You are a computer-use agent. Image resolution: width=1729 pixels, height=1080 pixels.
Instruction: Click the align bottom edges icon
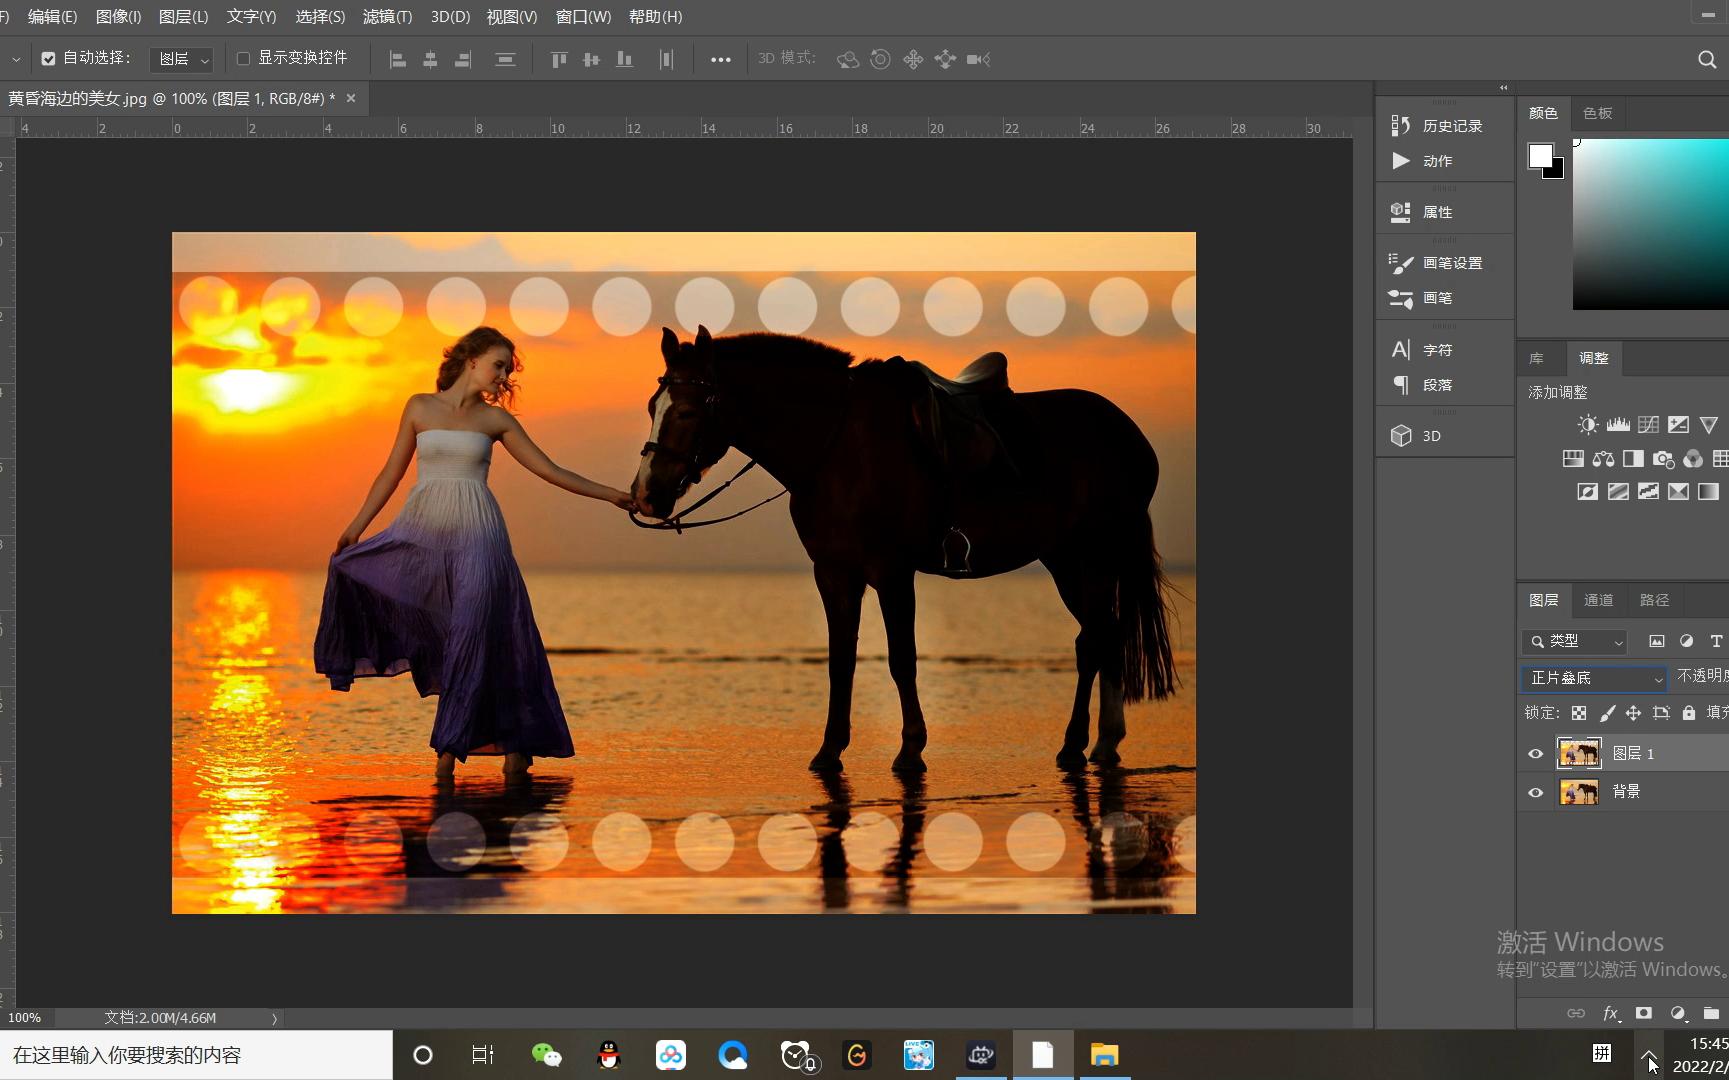(x=625, y=60)
